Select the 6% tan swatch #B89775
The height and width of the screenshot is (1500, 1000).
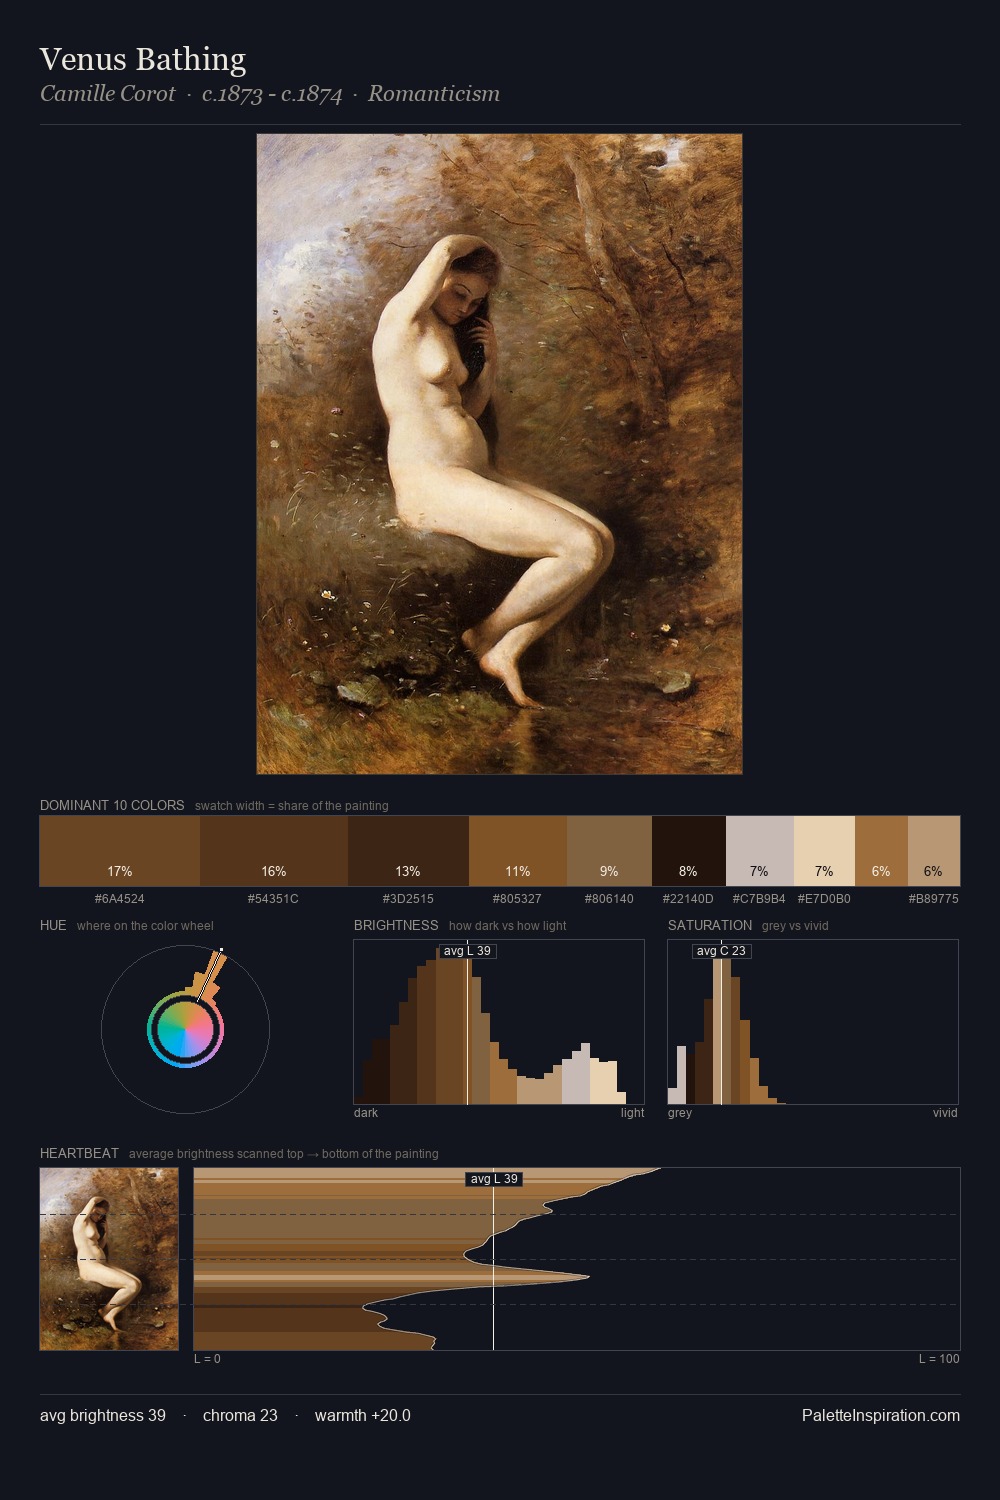(934, 851)
